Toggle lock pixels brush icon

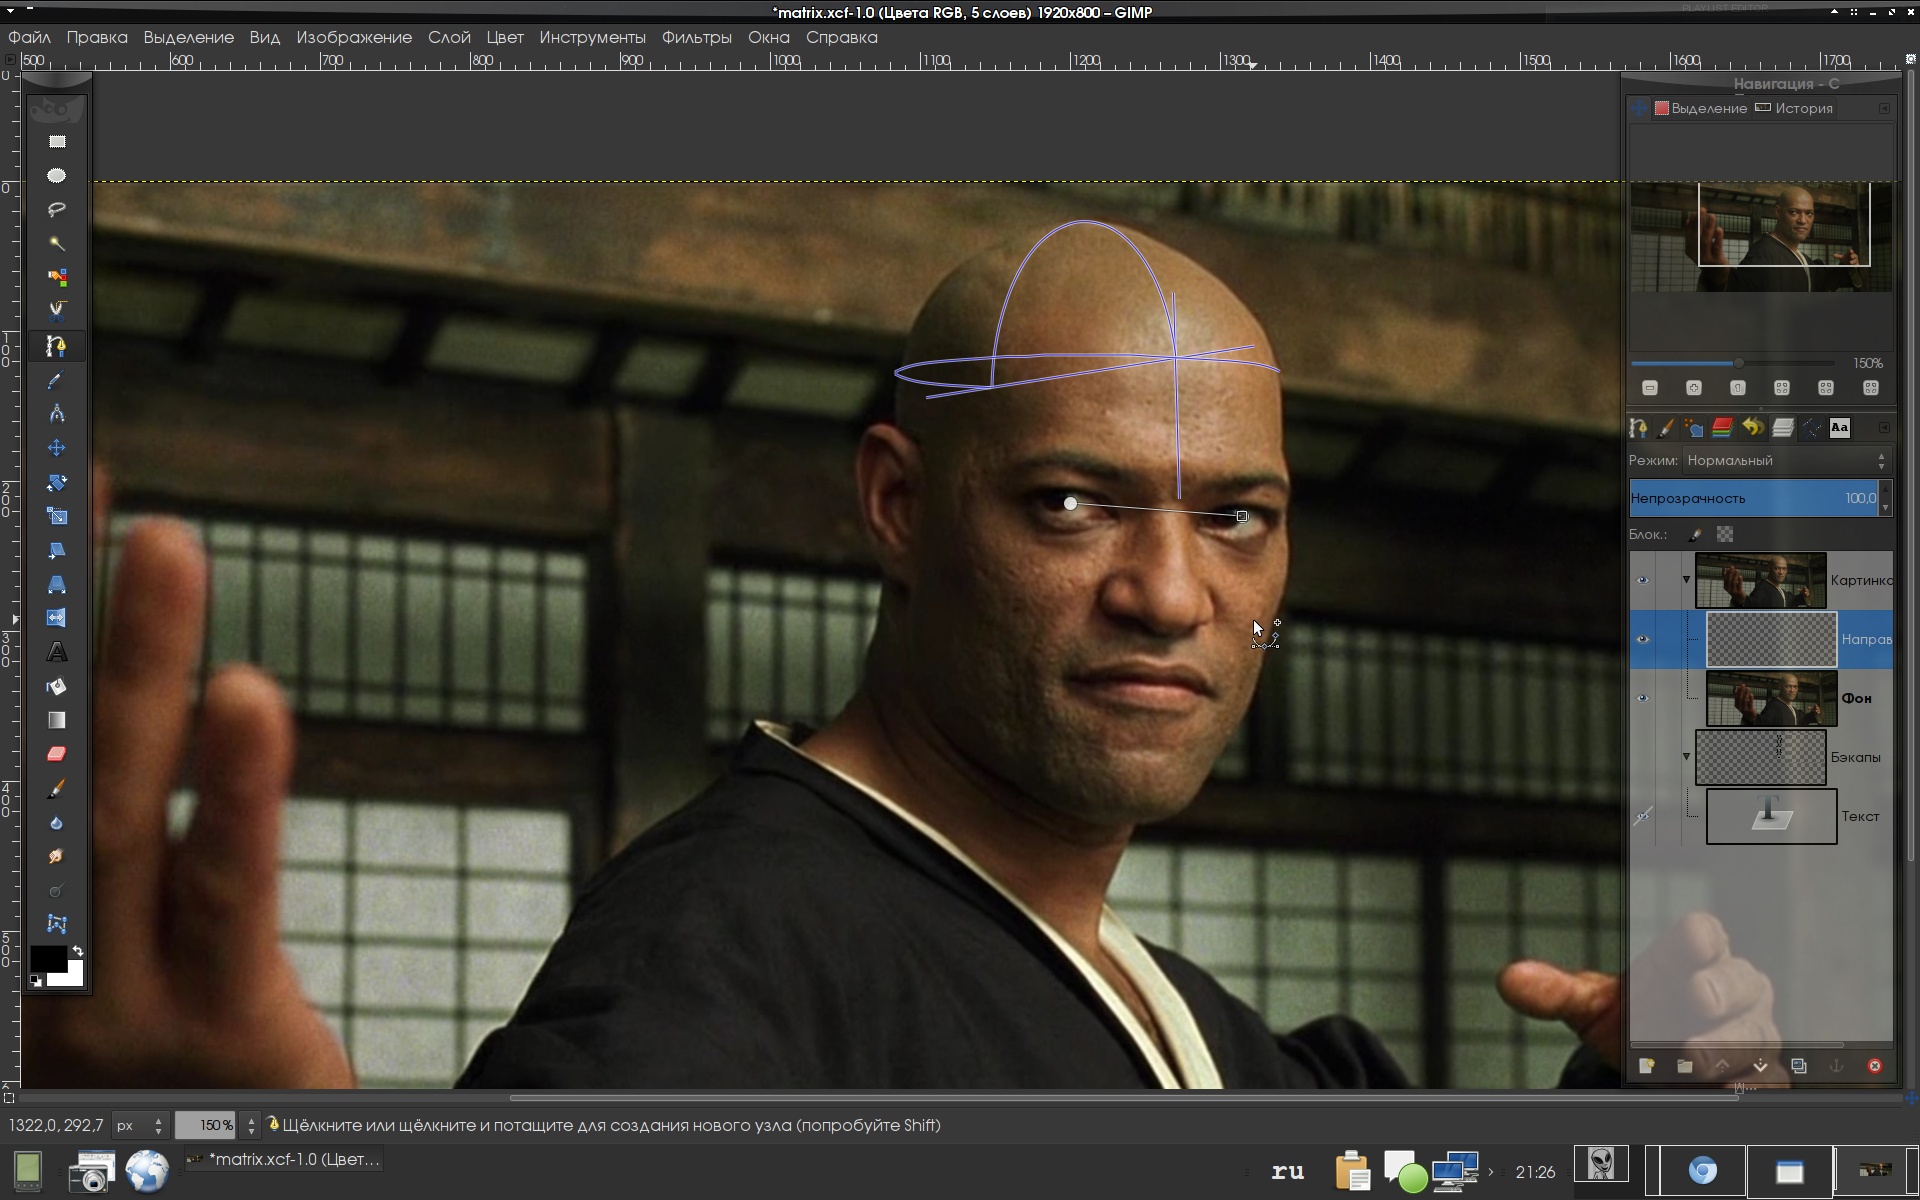coord(1695,535)
